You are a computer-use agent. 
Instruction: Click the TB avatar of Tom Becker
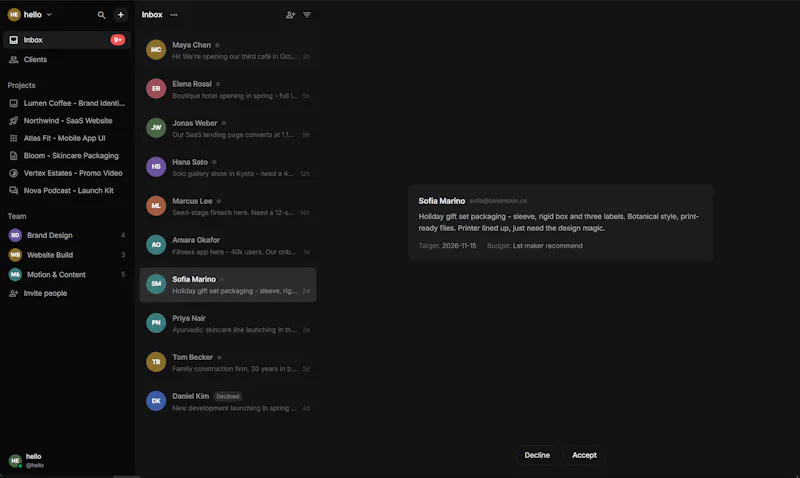pos(156,362)
